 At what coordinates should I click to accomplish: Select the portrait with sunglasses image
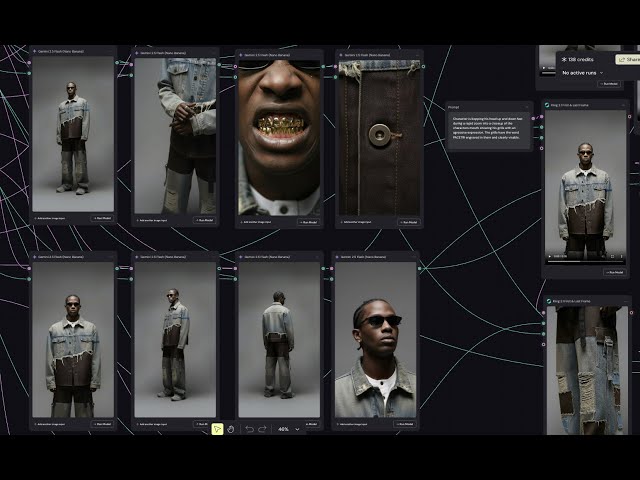(x=376, y=340)
